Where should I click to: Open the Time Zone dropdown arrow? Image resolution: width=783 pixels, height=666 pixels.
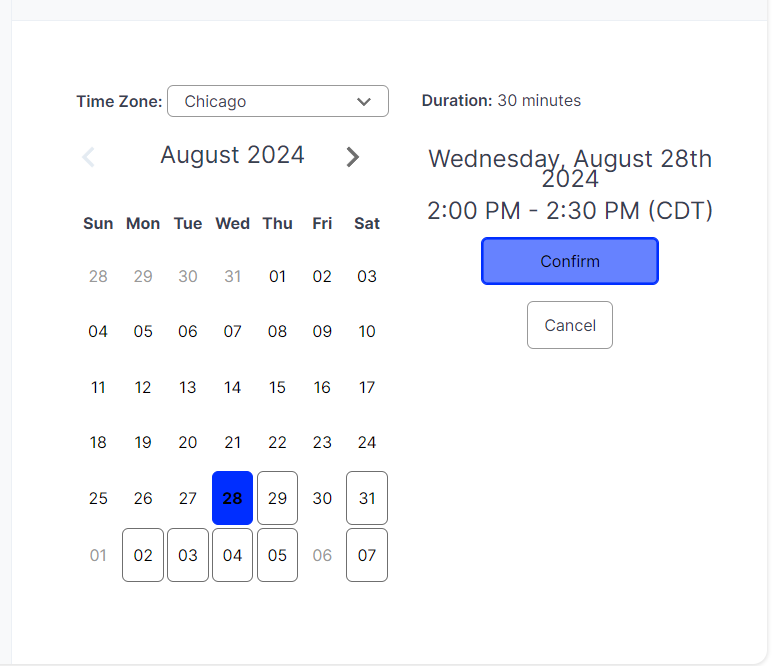(364, 101)
